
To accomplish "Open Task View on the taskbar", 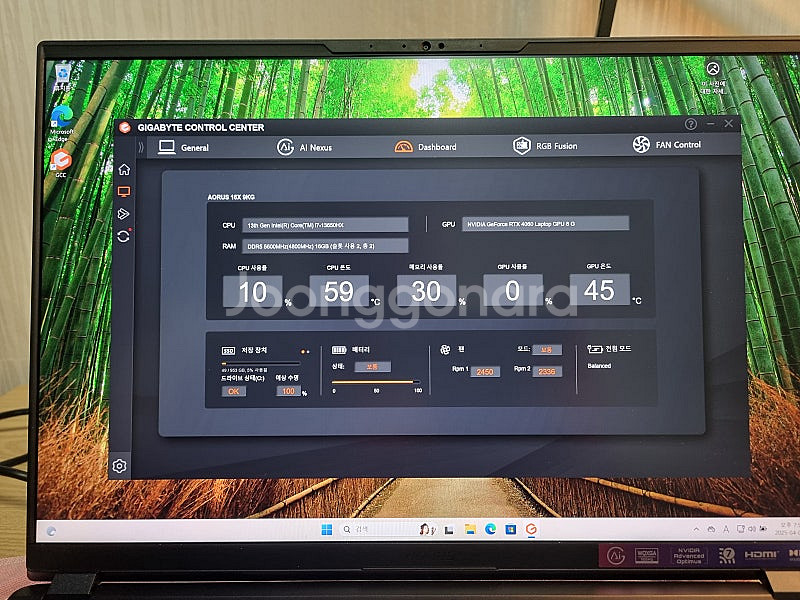I will click(449, 530).
